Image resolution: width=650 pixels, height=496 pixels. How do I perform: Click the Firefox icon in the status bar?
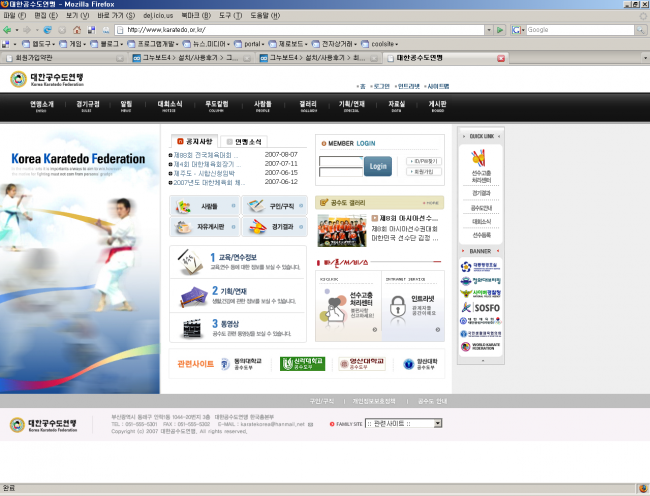coord(643,489)
